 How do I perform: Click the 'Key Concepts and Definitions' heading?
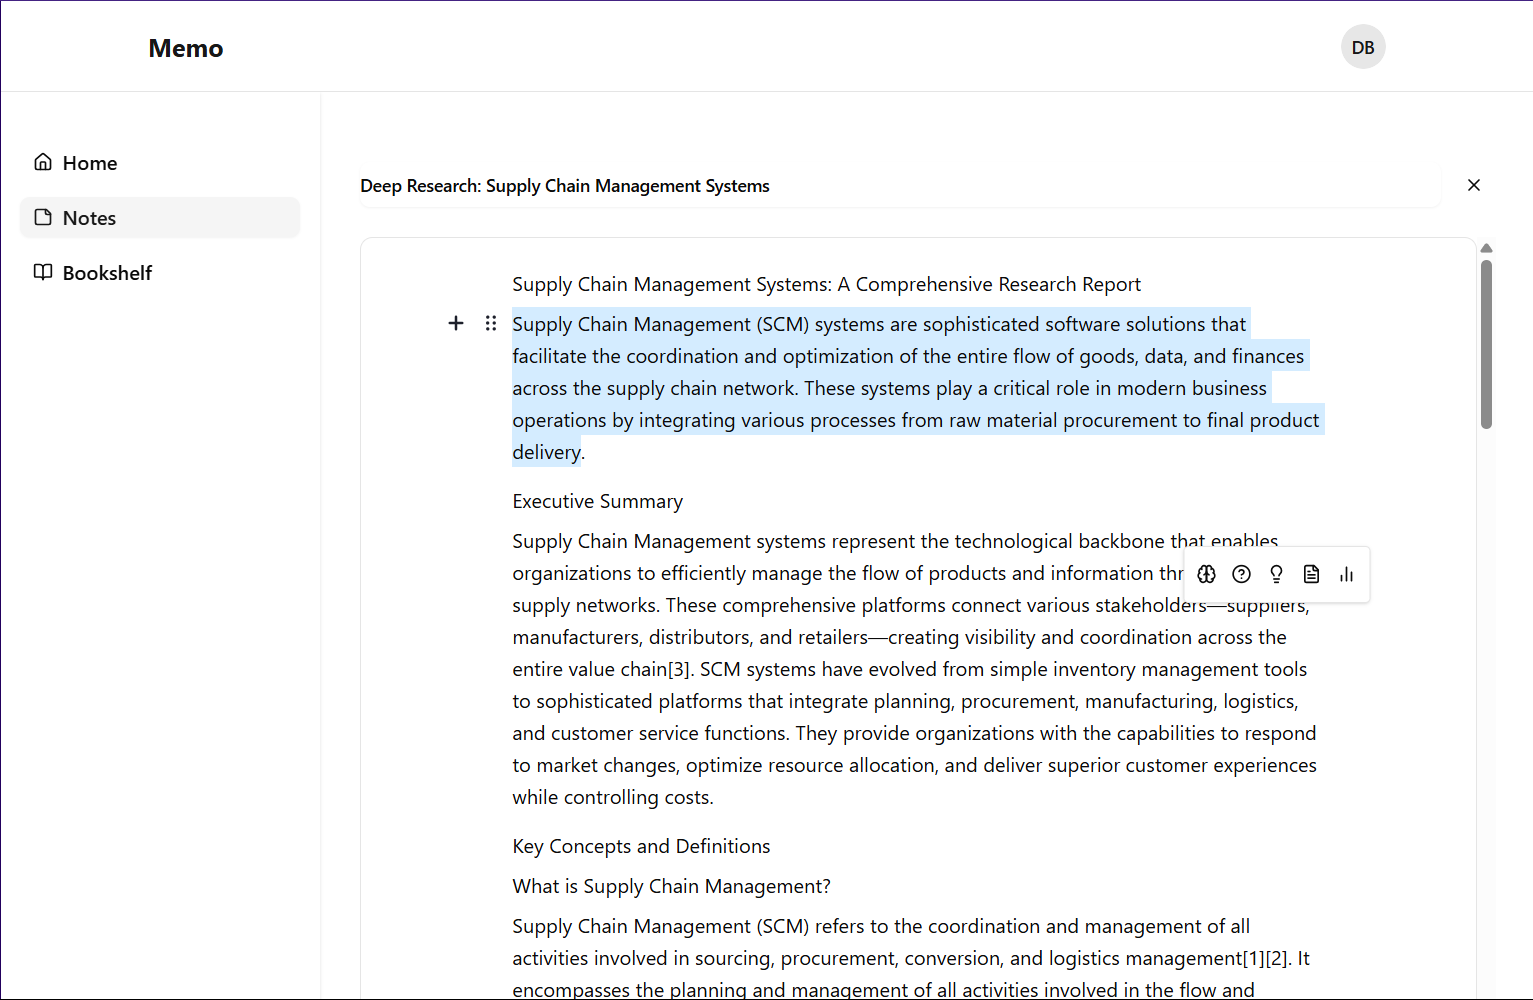tap(641, 847)
